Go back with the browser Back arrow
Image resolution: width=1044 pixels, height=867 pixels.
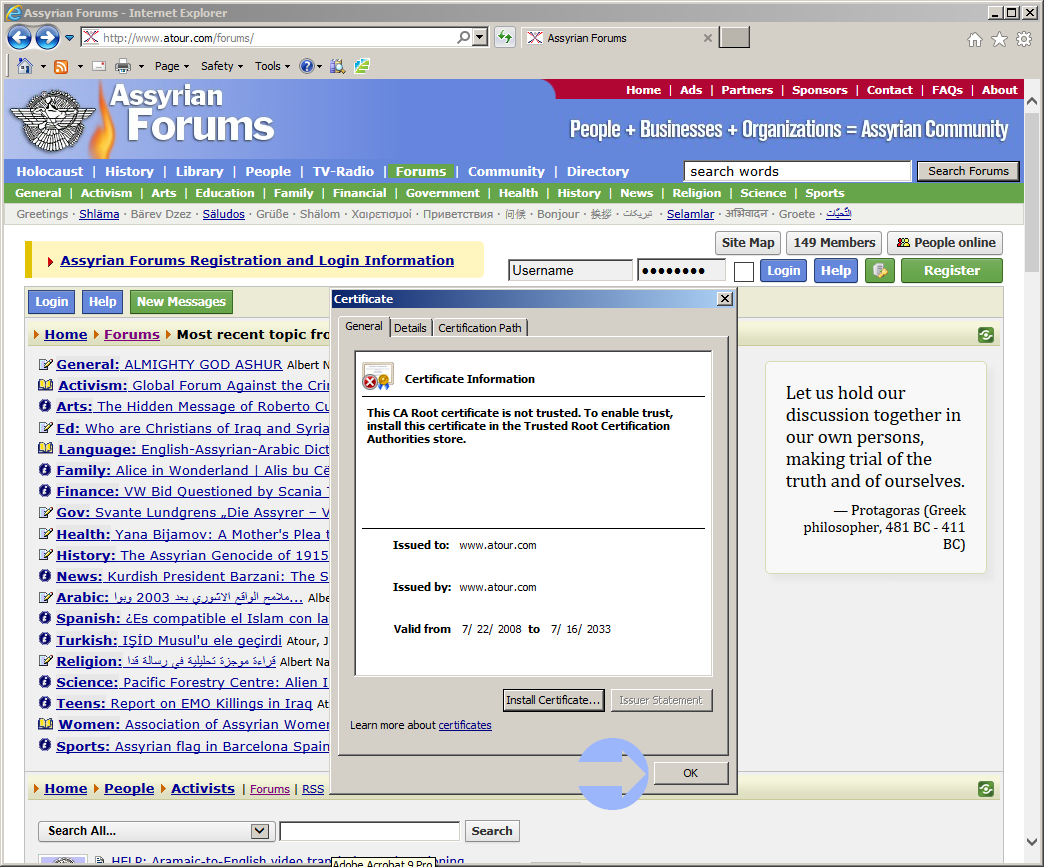[19, 38]
